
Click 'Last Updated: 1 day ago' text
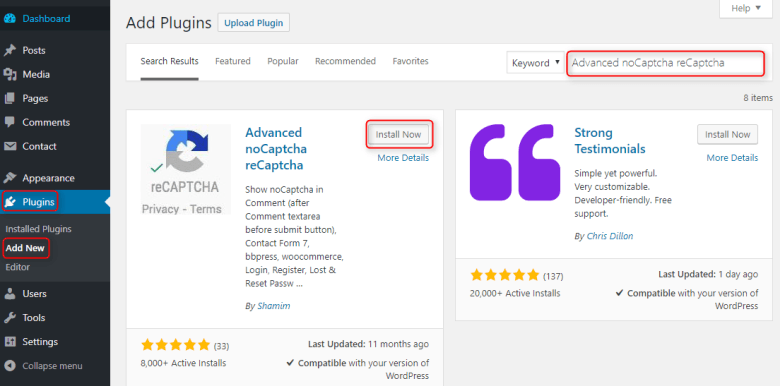[x=708, y=274]
